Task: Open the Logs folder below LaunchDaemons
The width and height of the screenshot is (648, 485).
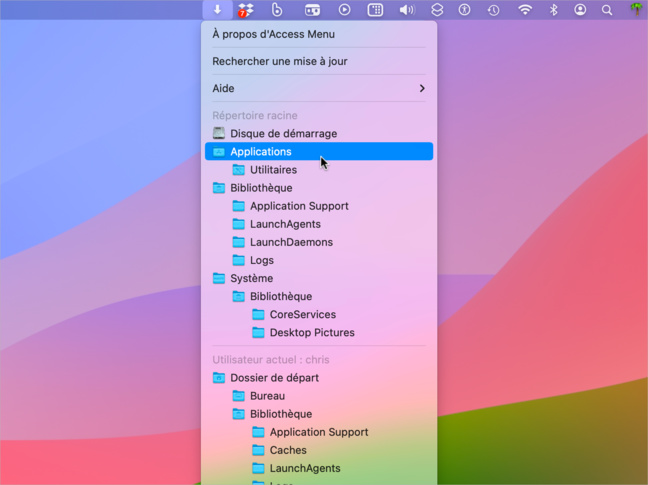Action: [x=319, y=260]
